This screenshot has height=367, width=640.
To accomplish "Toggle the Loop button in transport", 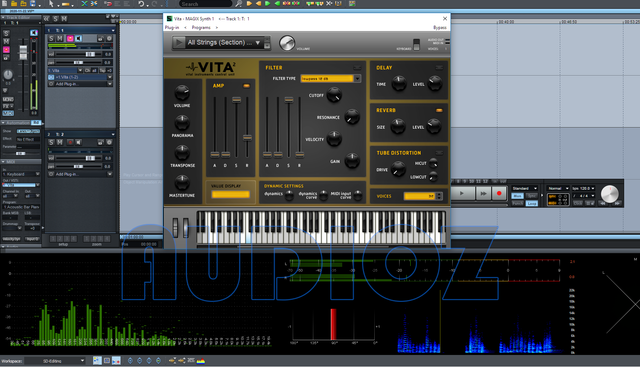I will (531, 203).
